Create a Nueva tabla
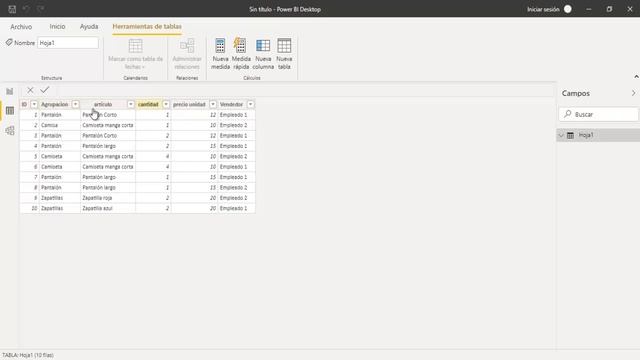640x360 pixels. pyautogui.click(x=284, y=53)
